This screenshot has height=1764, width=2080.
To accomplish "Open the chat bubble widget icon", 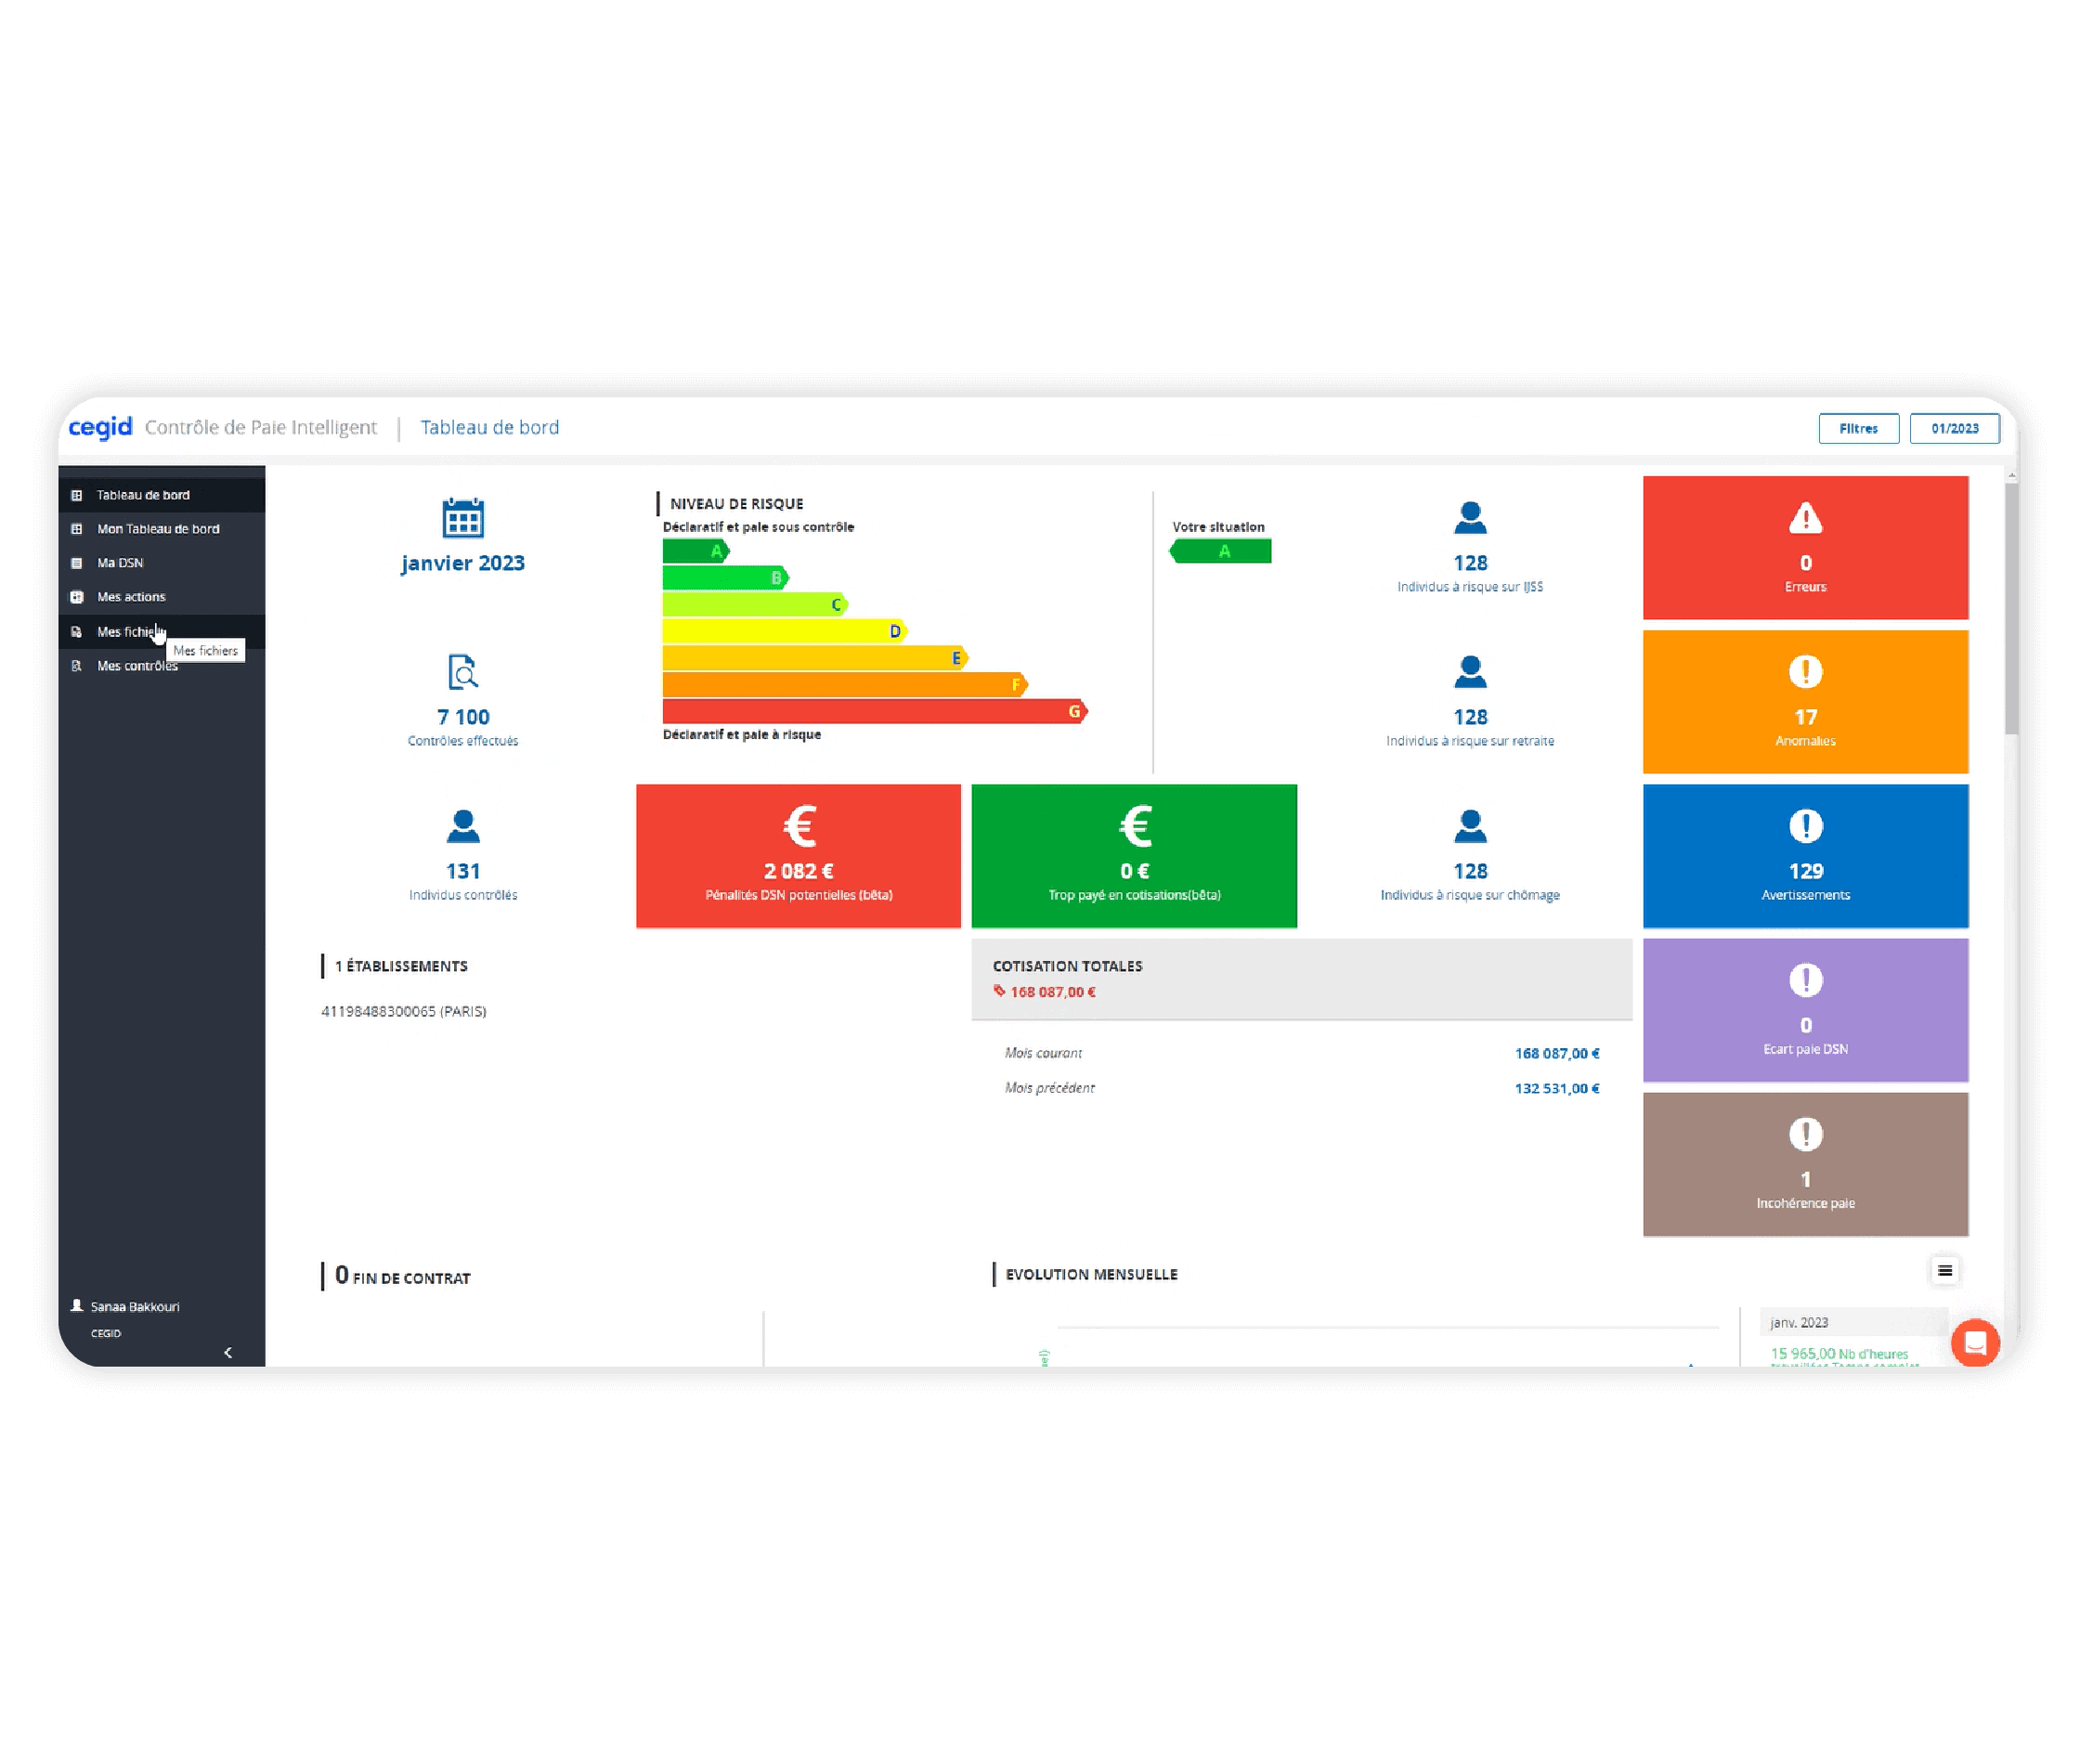I will pos(1974,1342).
